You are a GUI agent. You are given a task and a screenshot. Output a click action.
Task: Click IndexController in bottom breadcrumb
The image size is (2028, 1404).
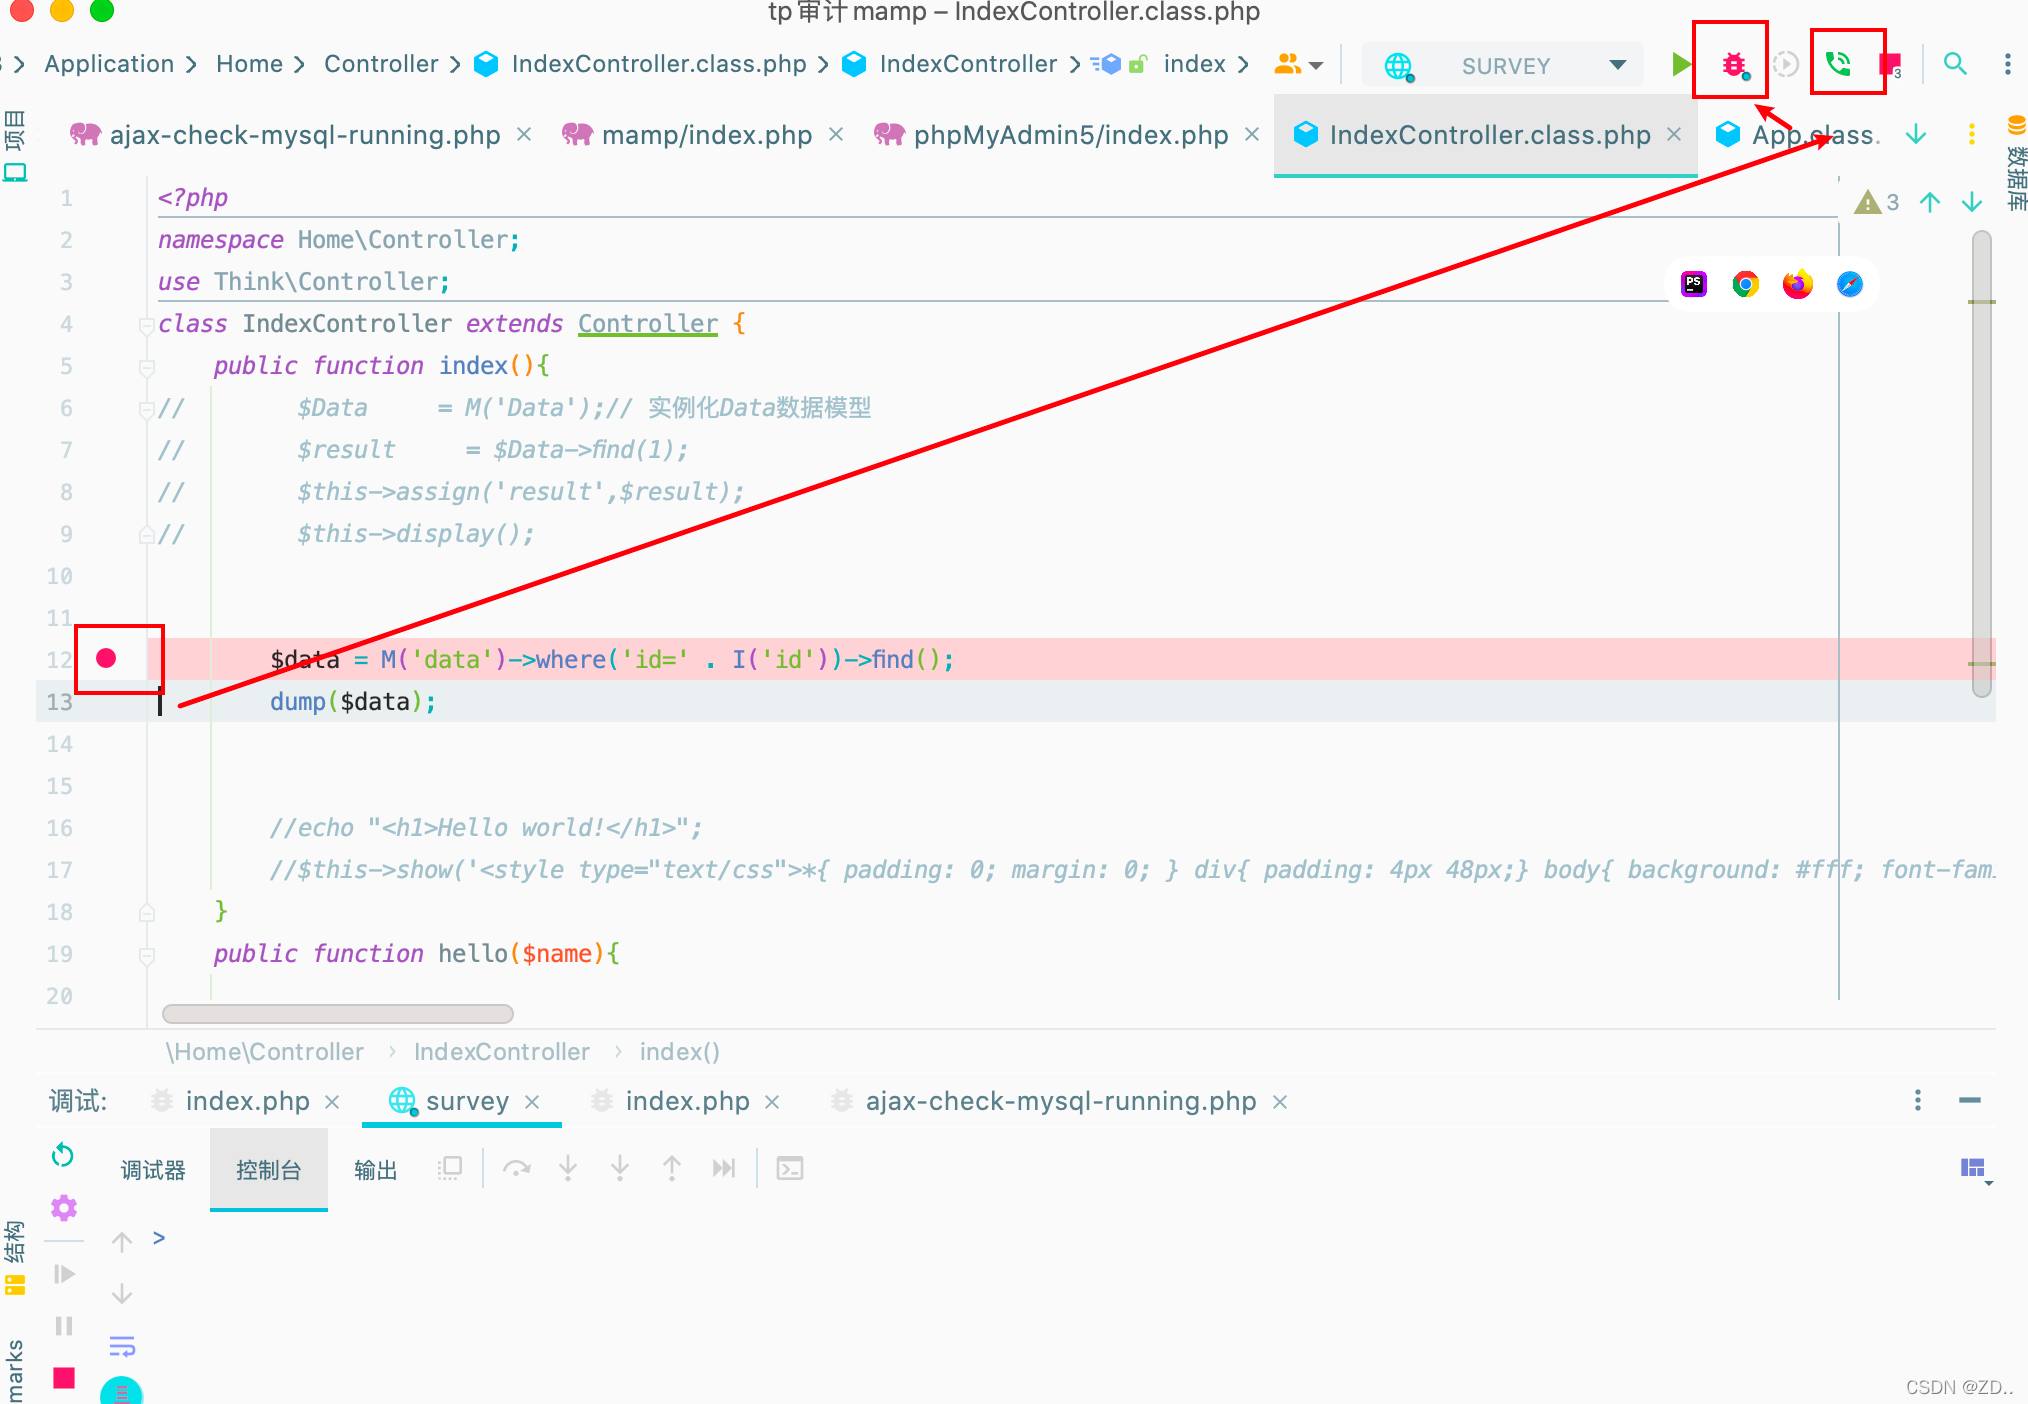[501, 1052]
